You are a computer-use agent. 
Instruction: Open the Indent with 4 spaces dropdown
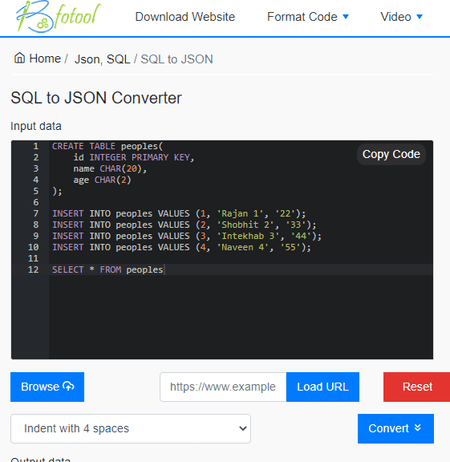pyautogui.click(x=131, y=429)
